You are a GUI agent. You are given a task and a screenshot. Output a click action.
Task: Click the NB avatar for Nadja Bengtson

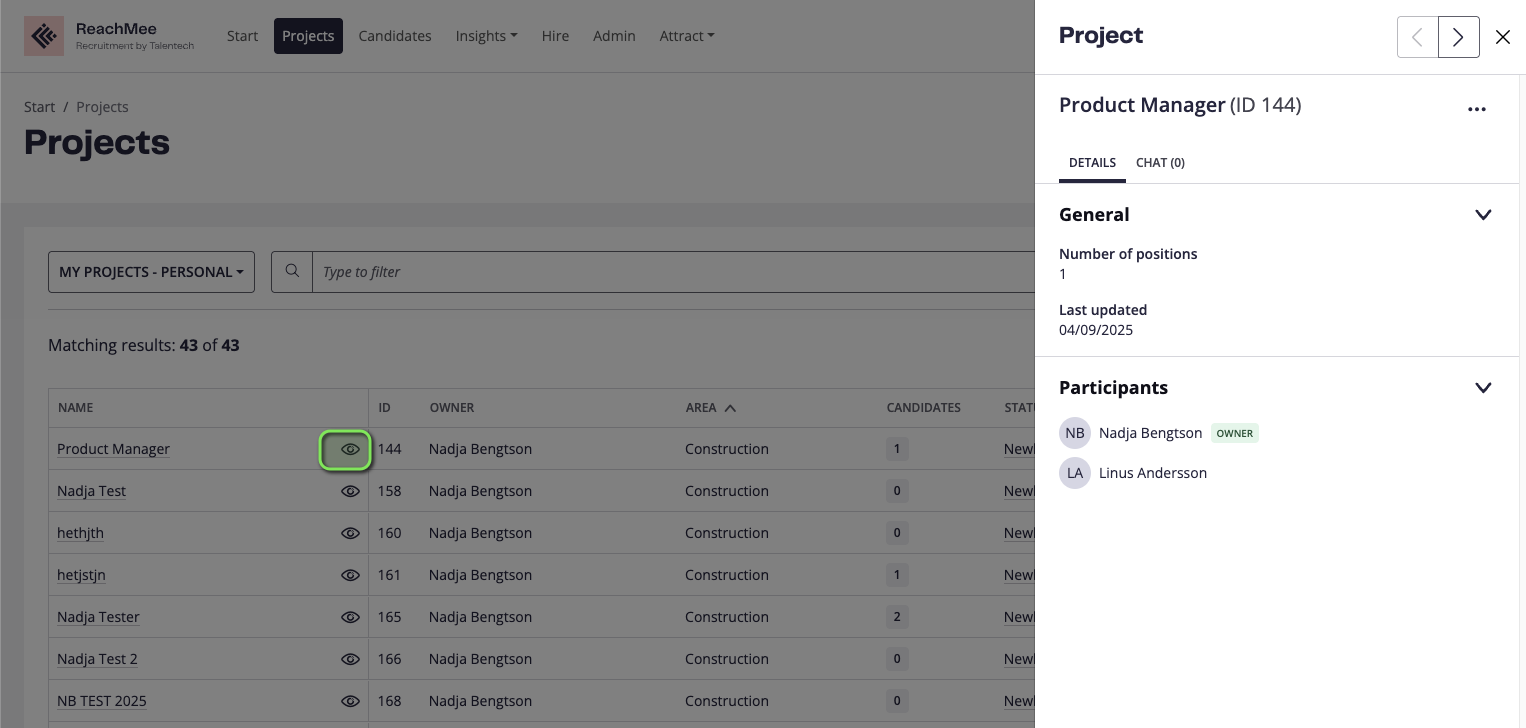pos(1075,433)
